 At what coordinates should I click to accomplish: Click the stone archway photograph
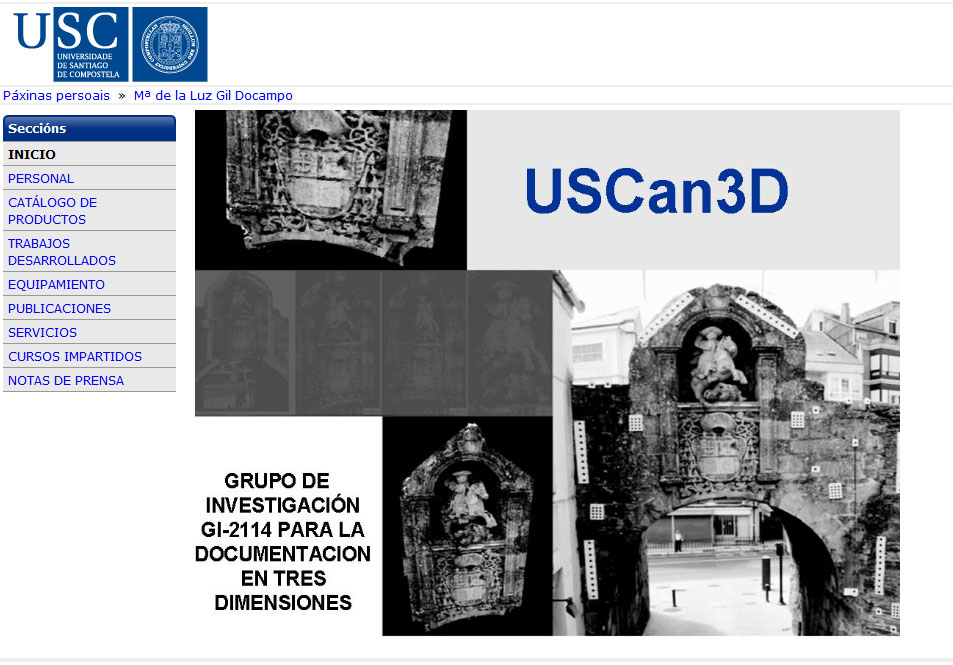(726, 453)
